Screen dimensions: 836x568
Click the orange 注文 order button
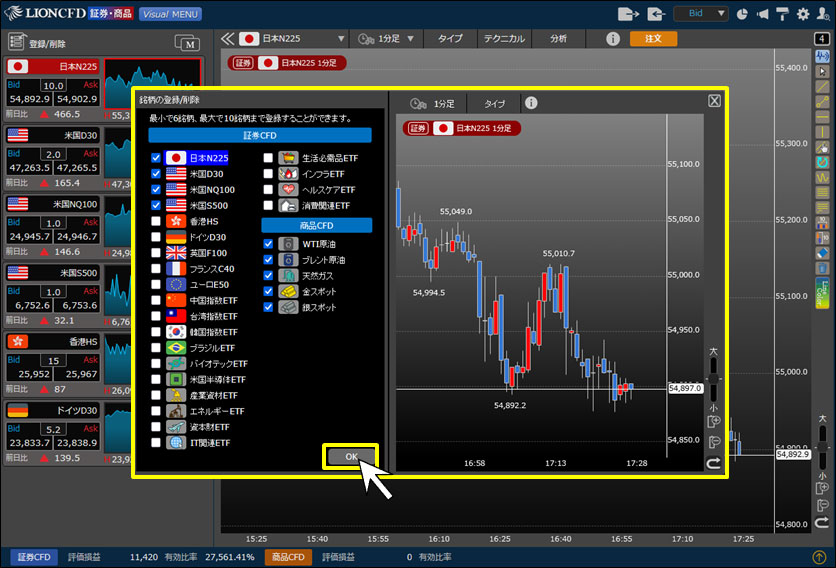[652, 39]
